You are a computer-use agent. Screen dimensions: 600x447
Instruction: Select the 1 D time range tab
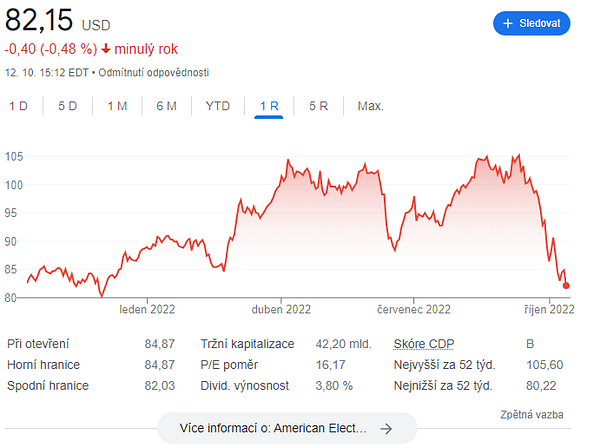[x=18, y=106]
